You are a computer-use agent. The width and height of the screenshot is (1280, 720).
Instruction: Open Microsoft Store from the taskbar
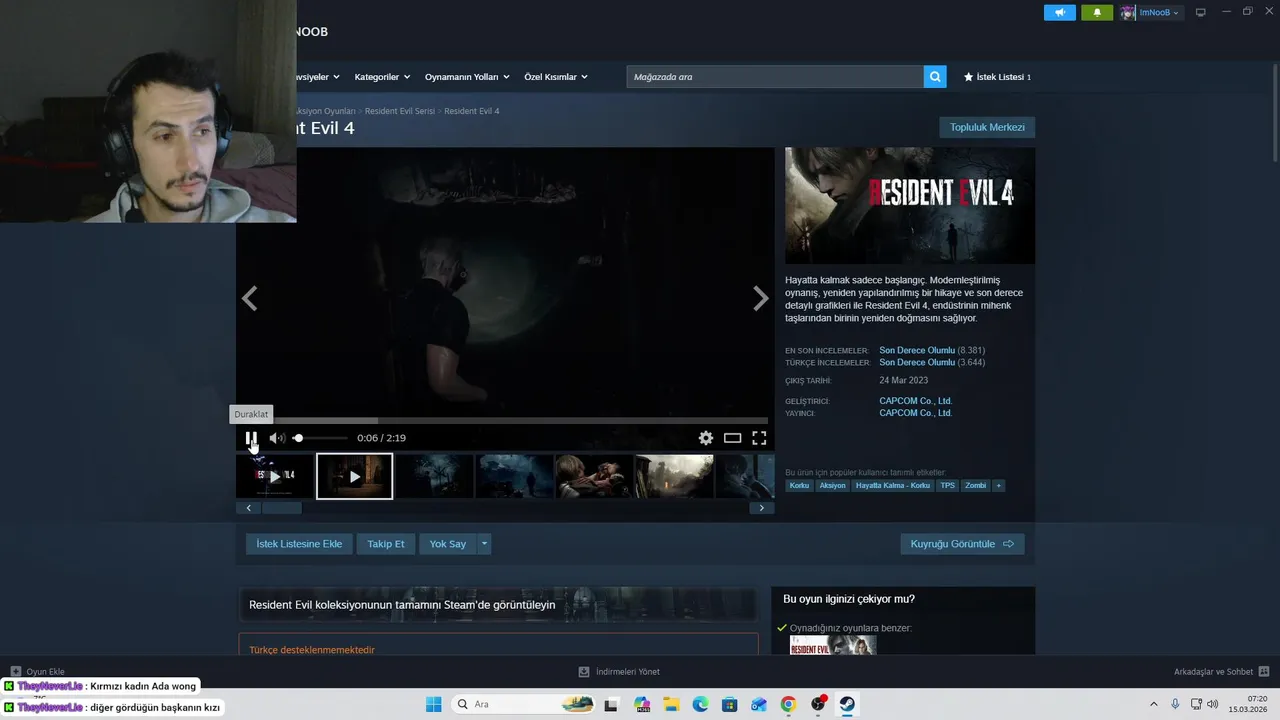pos(729,704)
